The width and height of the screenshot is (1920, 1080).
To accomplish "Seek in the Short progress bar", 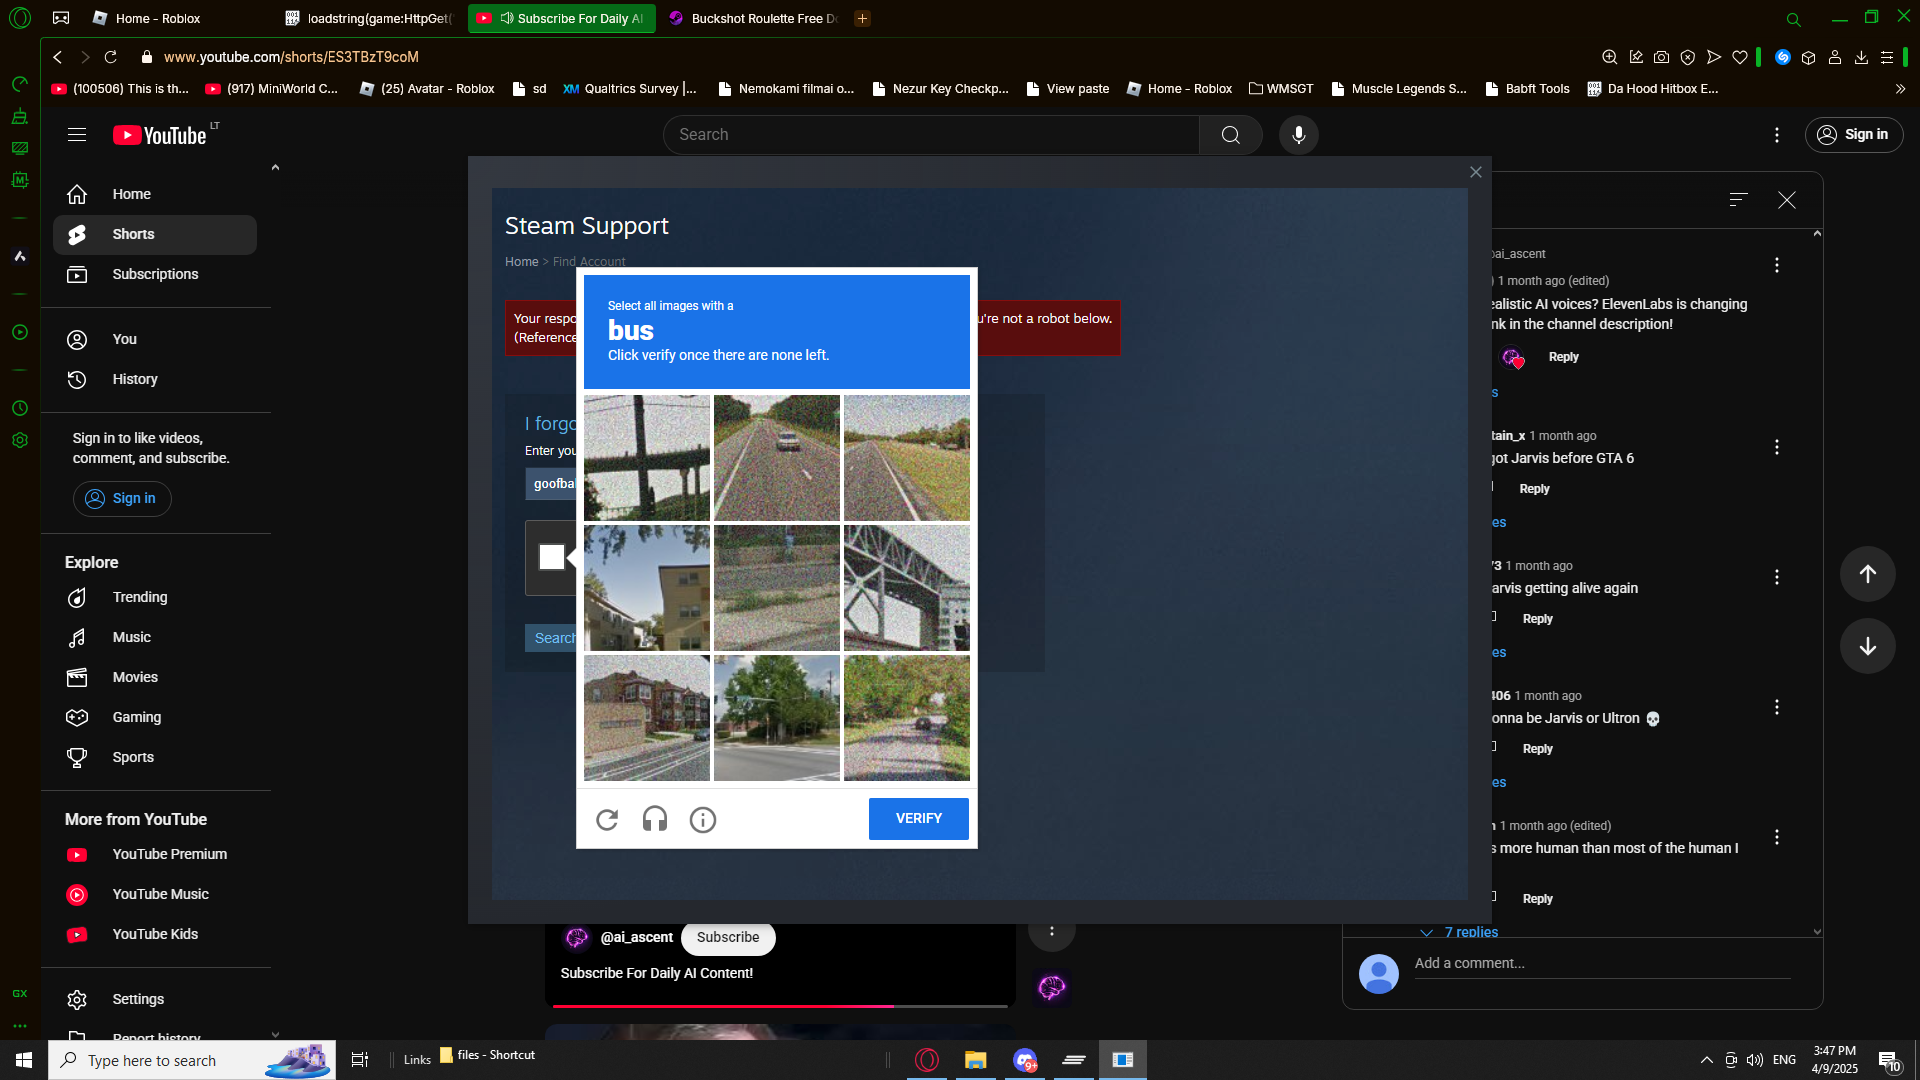I will point(780,1006).
